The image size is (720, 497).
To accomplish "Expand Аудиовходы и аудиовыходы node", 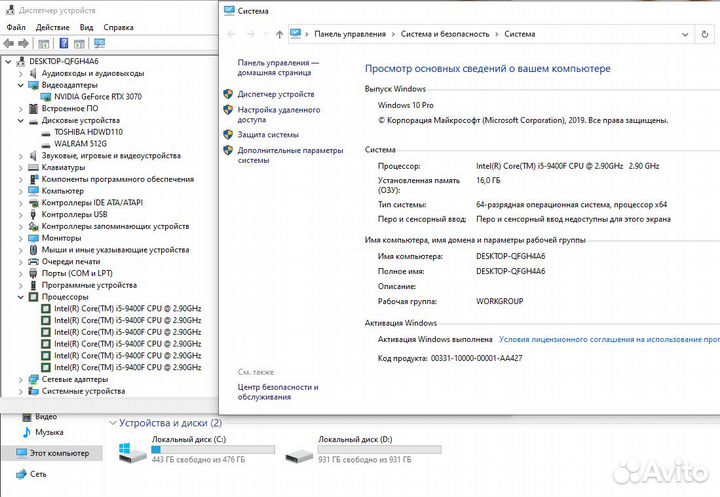I will click(x=20, y=73).
